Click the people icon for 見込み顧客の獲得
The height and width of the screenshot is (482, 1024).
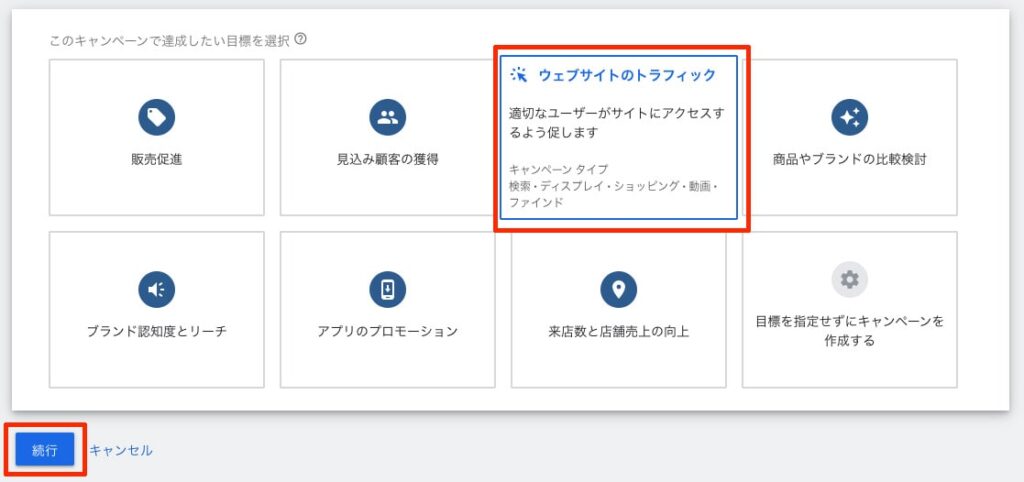pyautogui.click(x=388, y=118)
